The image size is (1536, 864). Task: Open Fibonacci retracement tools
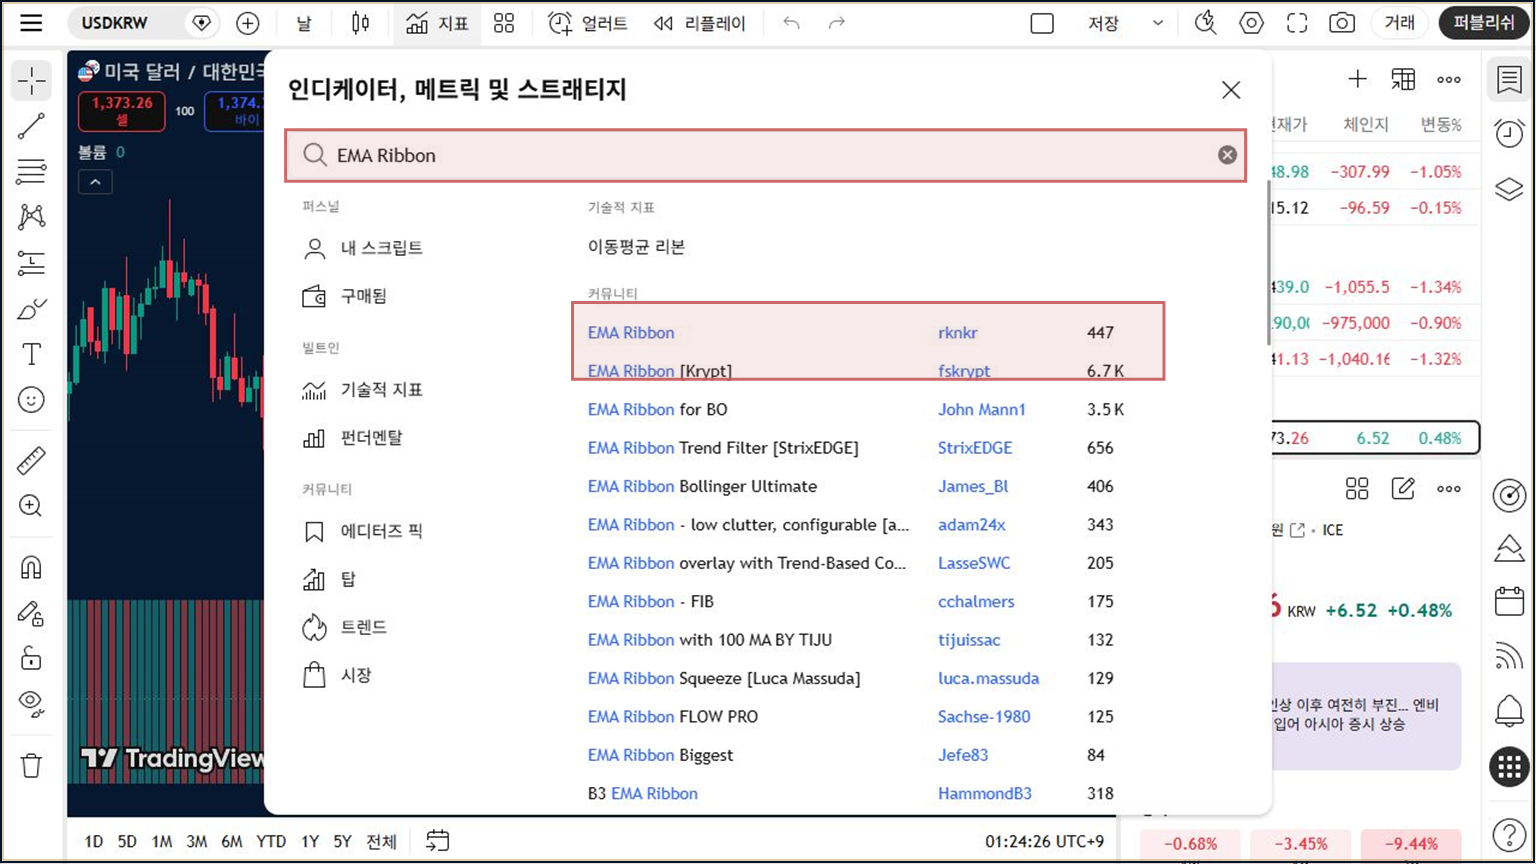click(x=32, y=171)
